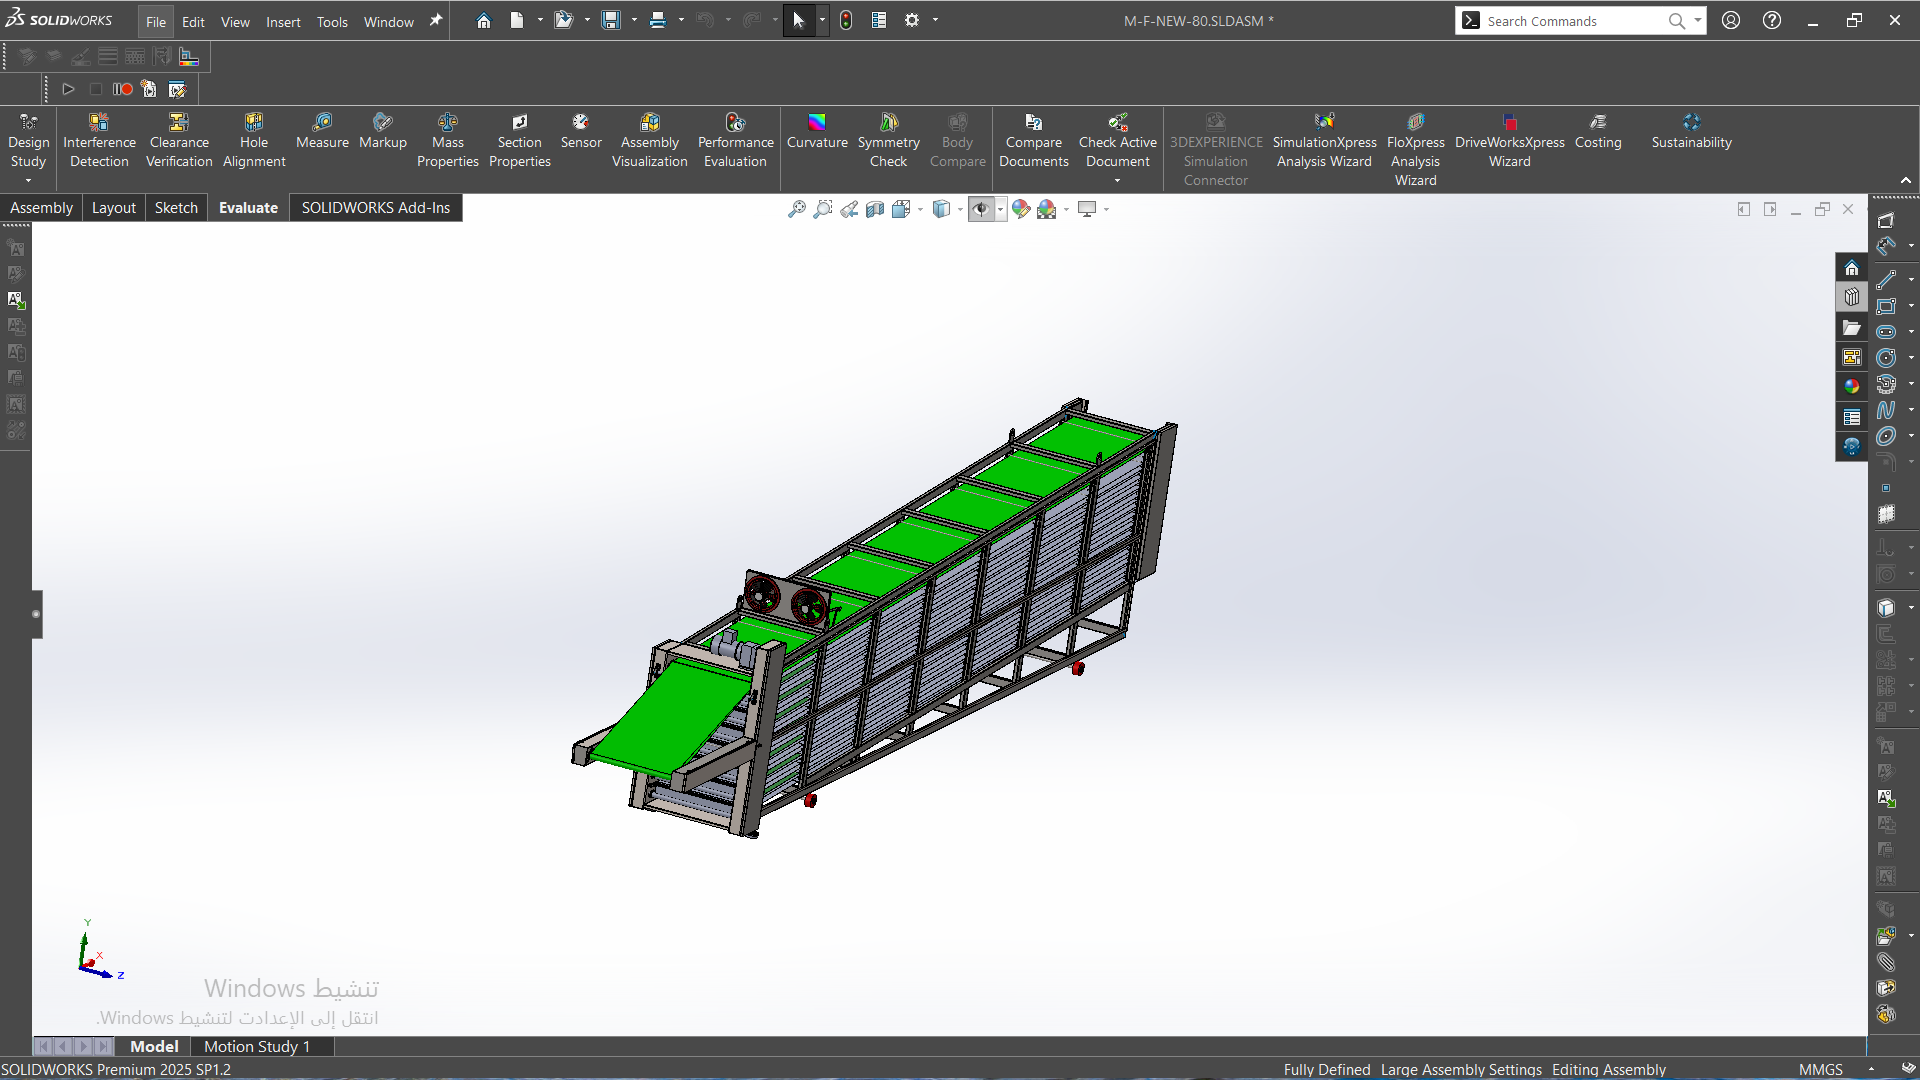Click the Curvature display tool
The width and height of the screenshot is (1920, 1080).
click(817, 131)
